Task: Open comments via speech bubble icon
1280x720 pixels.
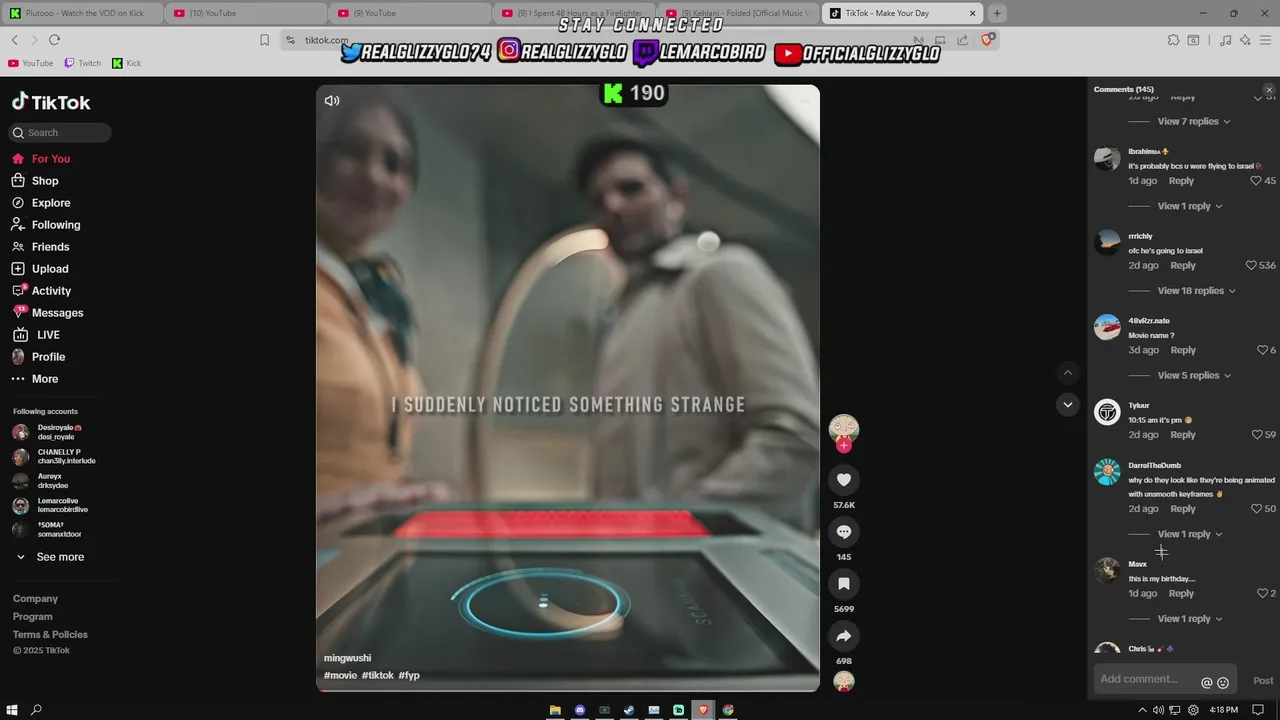Action: point(844,532)
